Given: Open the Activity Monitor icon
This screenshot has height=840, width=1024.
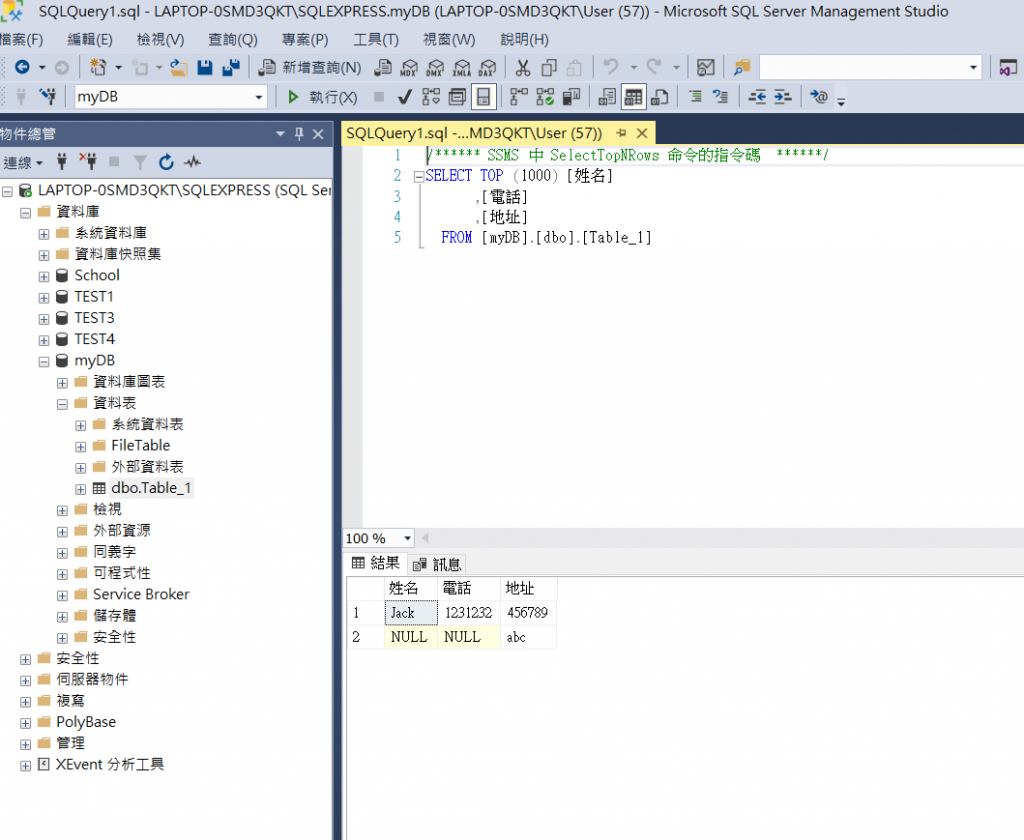Looking at the screenshot, I should point(705,67).
